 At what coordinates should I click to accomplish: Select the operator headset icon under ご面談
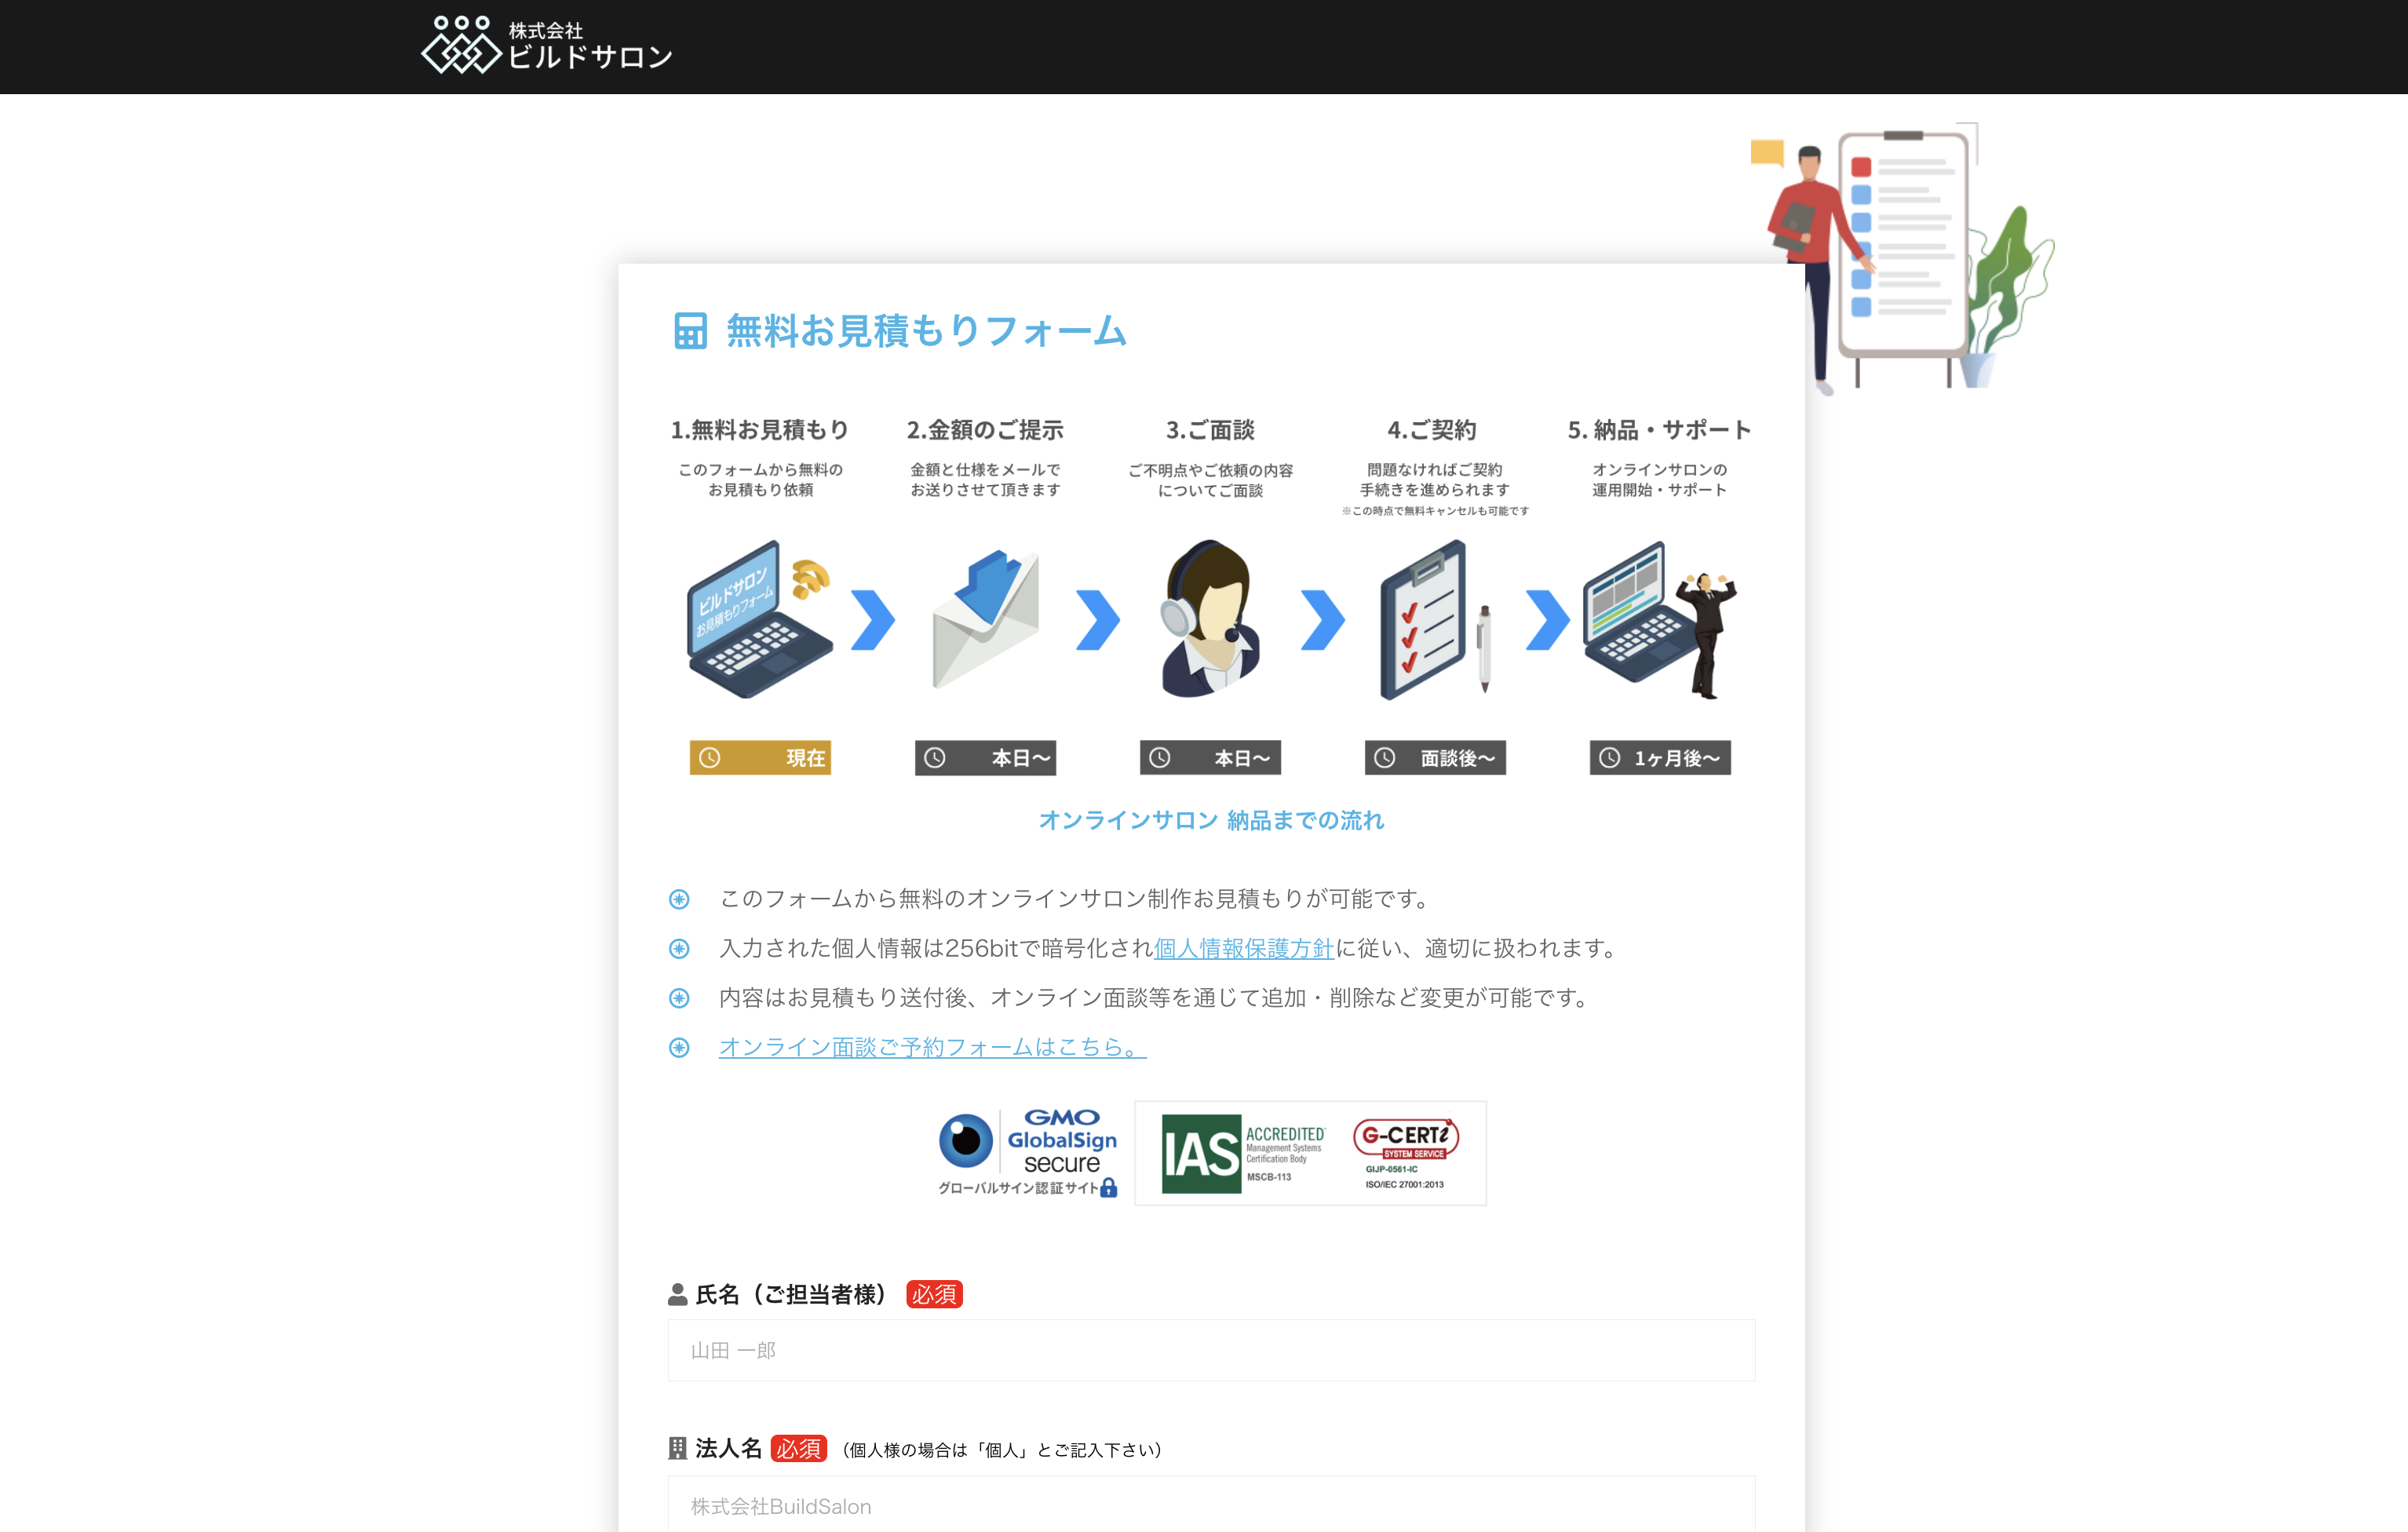[1210, 620]
